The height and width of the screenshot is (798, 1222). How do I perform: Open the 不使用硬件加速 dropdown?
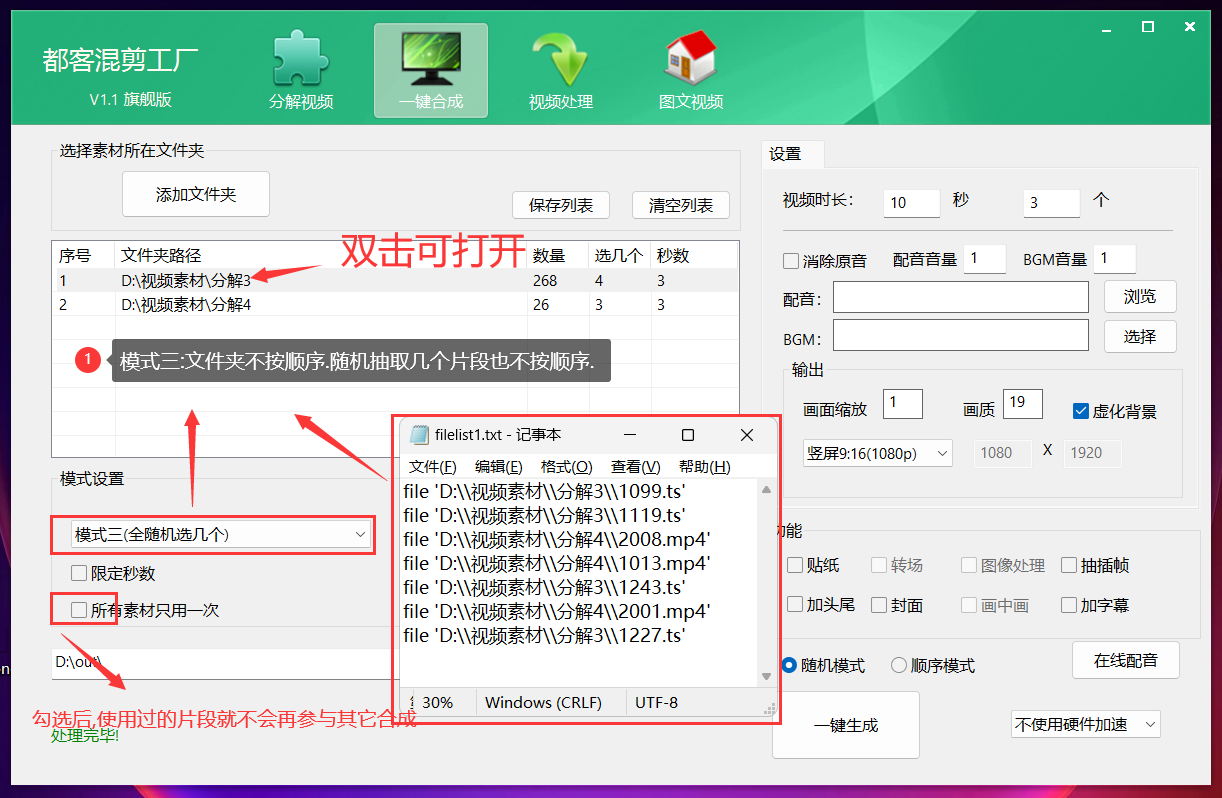pos(1085,724)
